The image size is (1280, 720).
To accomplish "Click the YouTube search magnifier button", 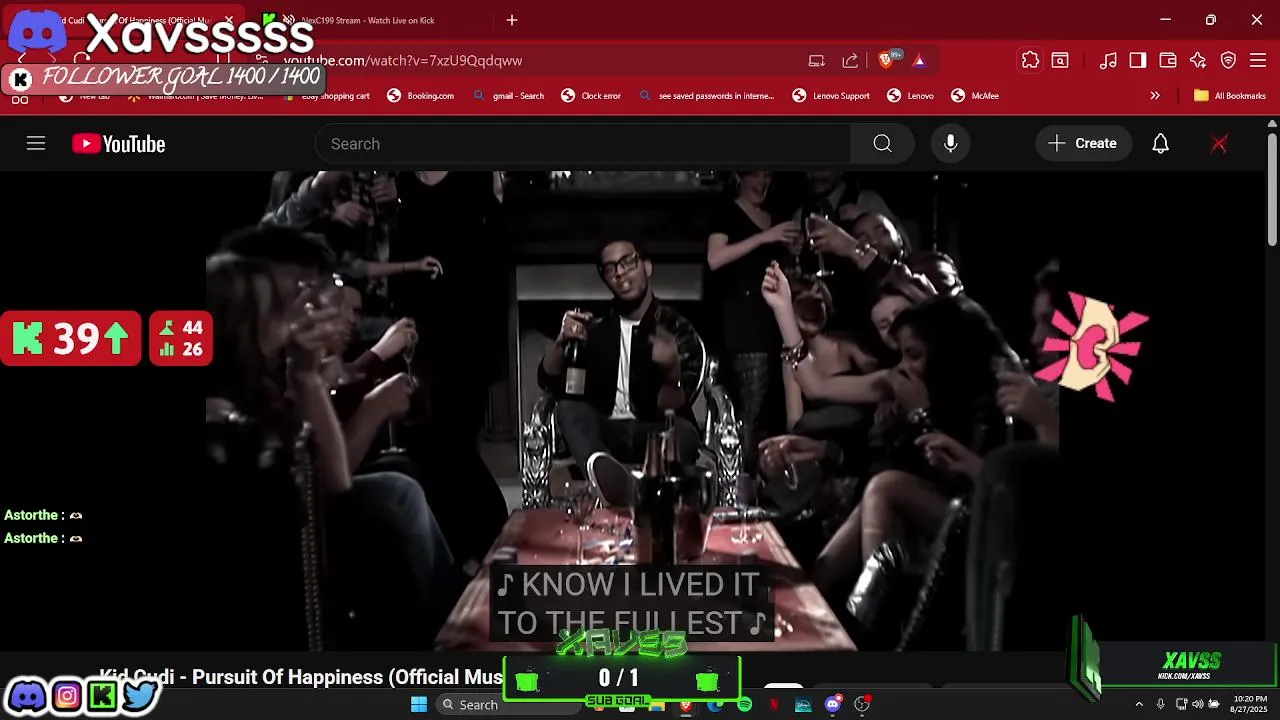I will point(882,144).
